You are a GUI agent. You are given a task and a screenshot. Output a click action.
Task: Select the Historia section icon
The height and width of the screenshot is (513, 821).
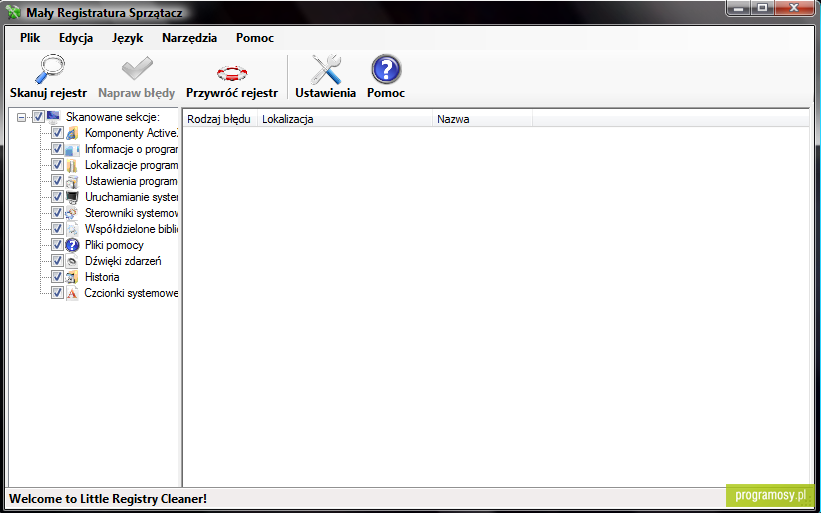72,277
